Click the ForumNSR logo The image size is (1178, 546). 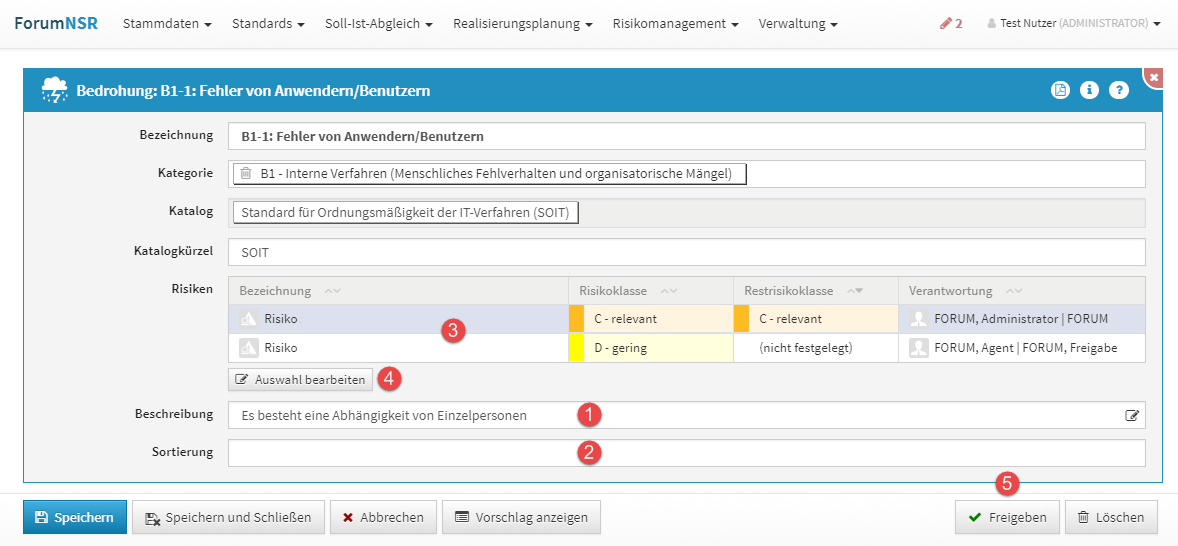(56, 23)
